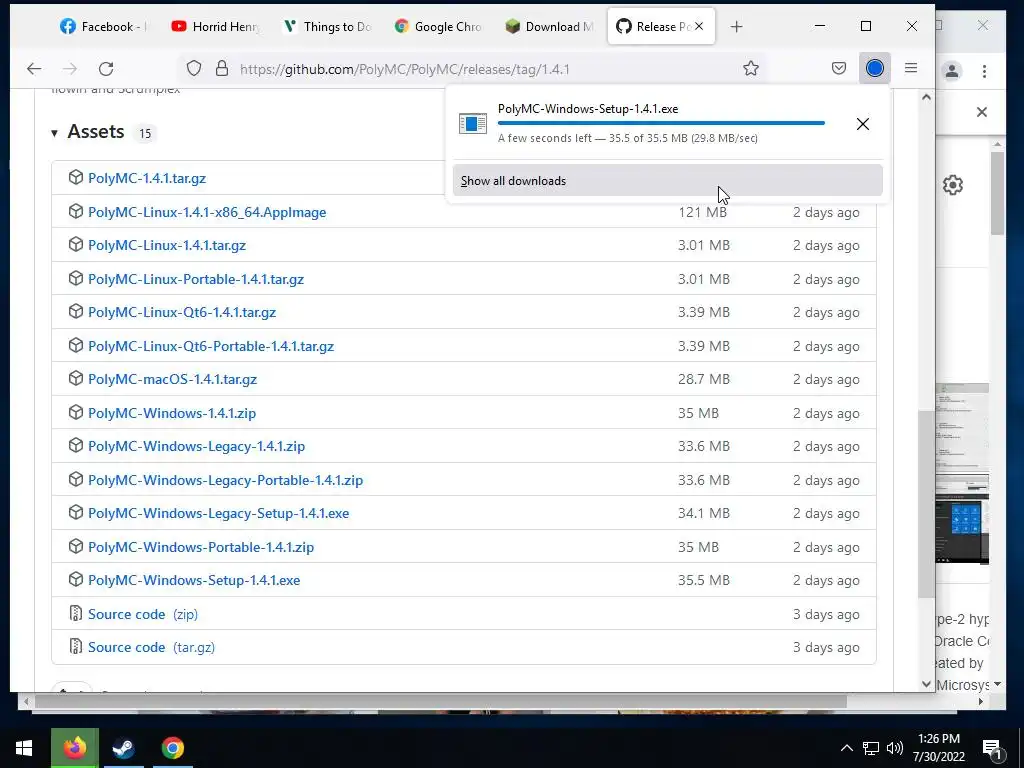Click zip file icon beside Source code (zip)

tap(76, 613)
